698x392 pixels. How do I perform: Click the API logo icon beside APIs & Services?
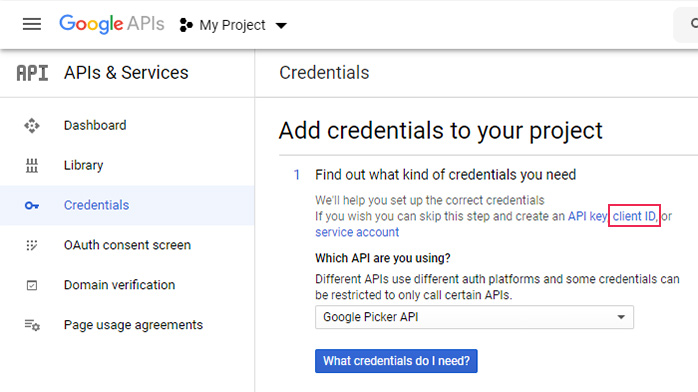click(x=32, y=73)
